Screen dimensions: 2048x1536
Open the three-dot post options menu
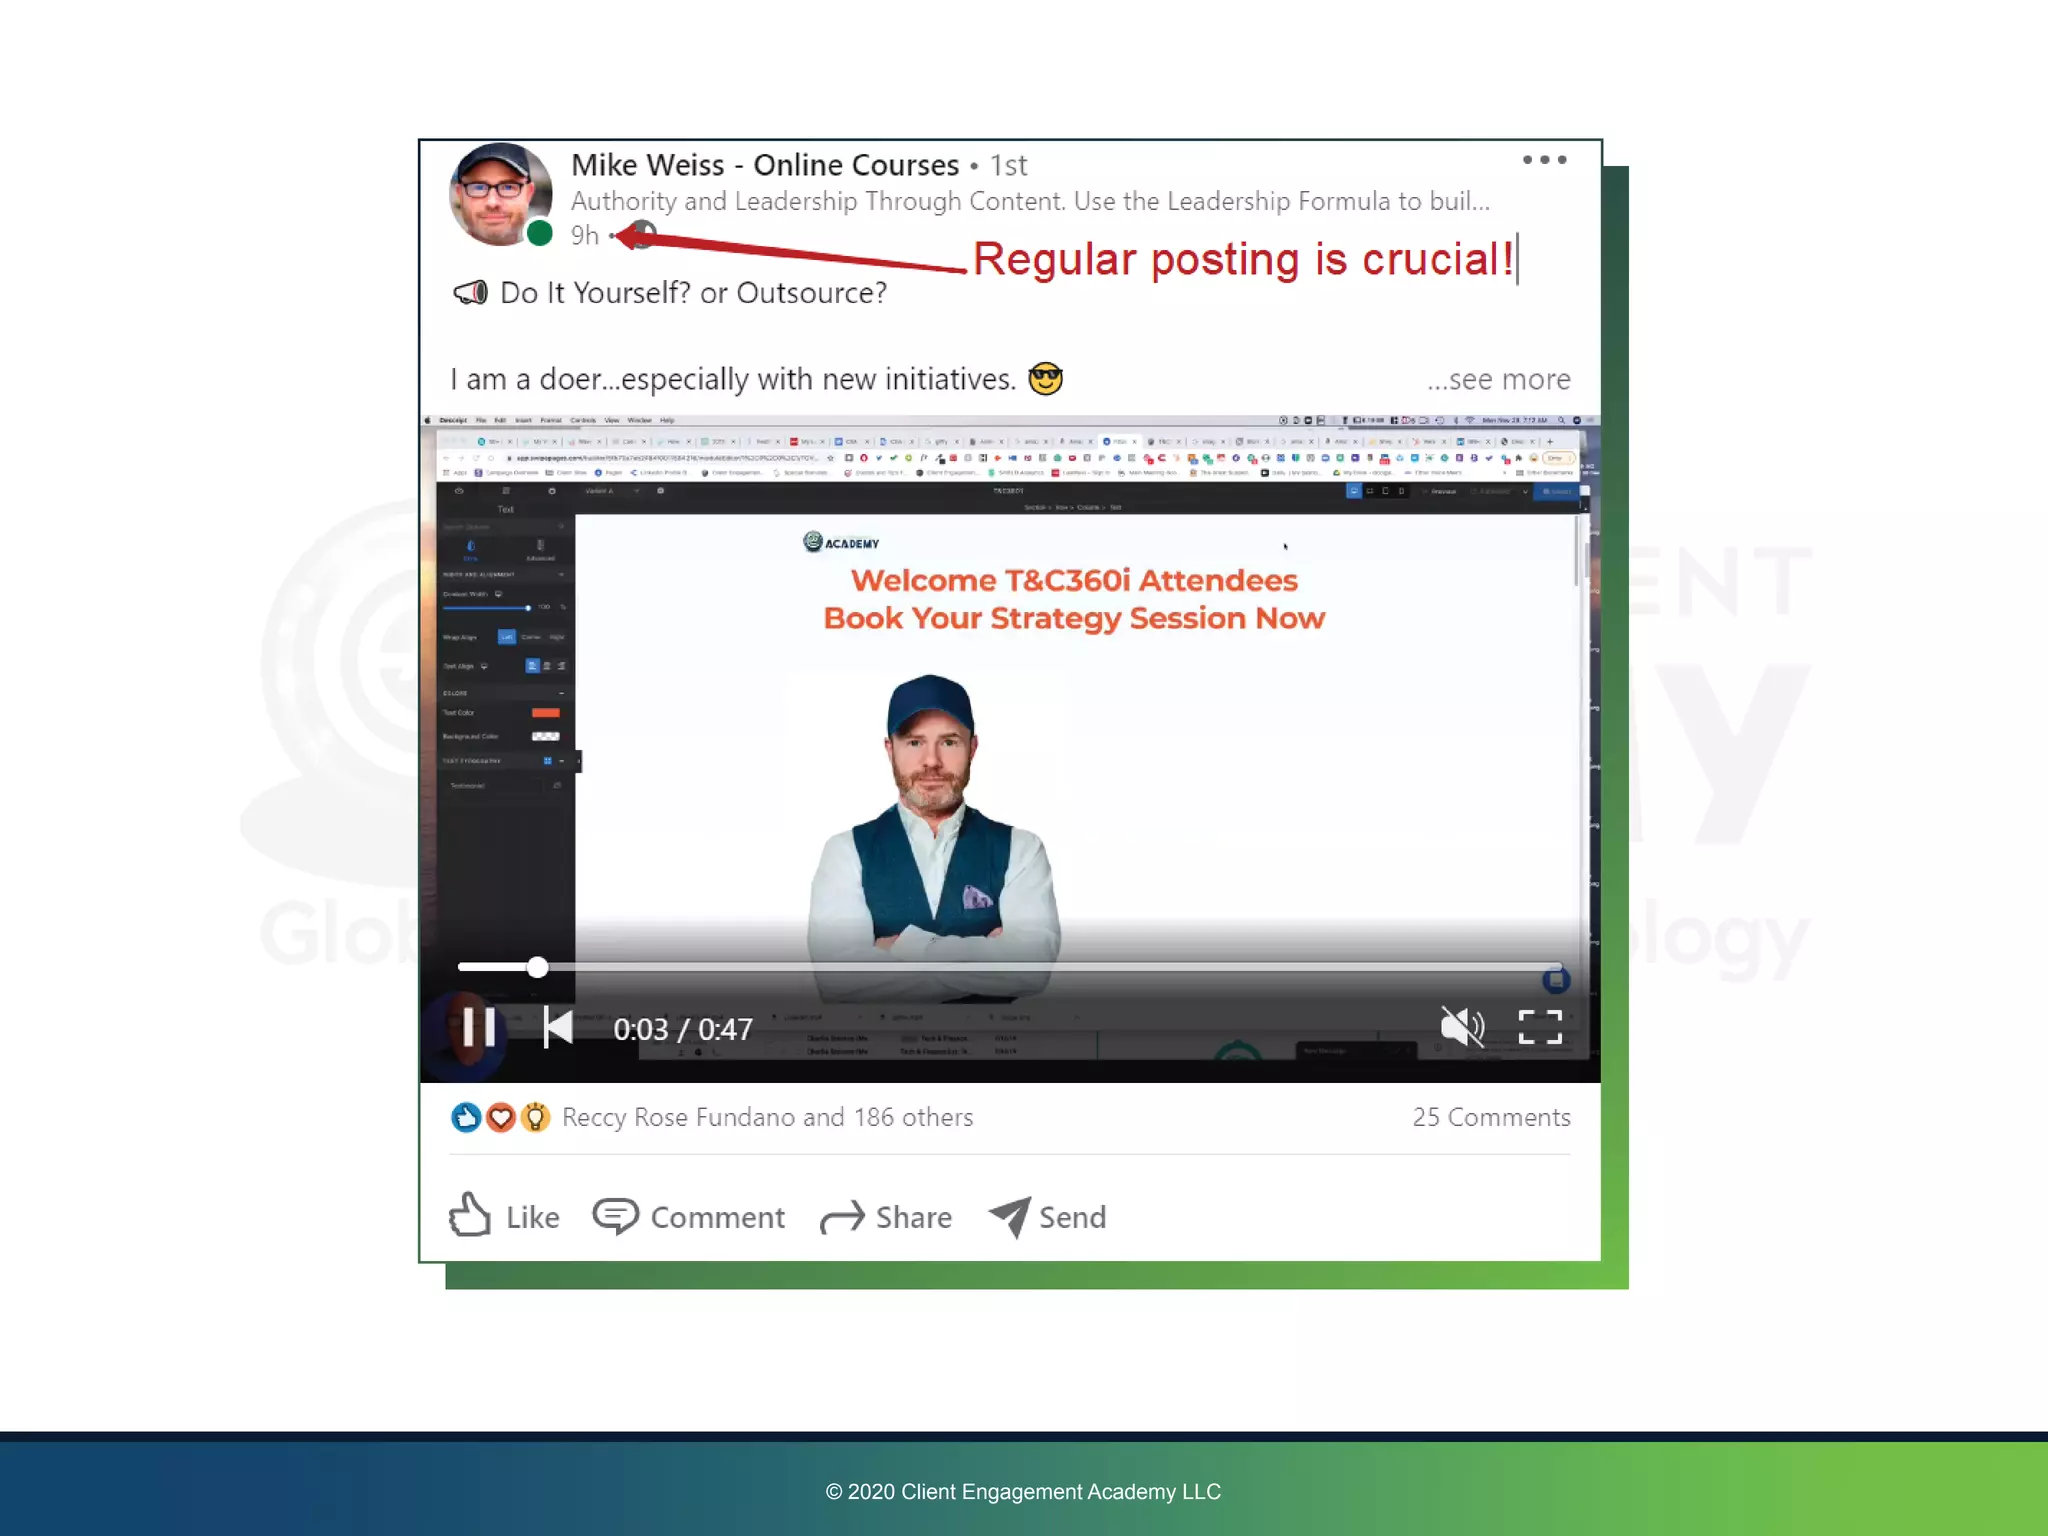(1544, 160)
